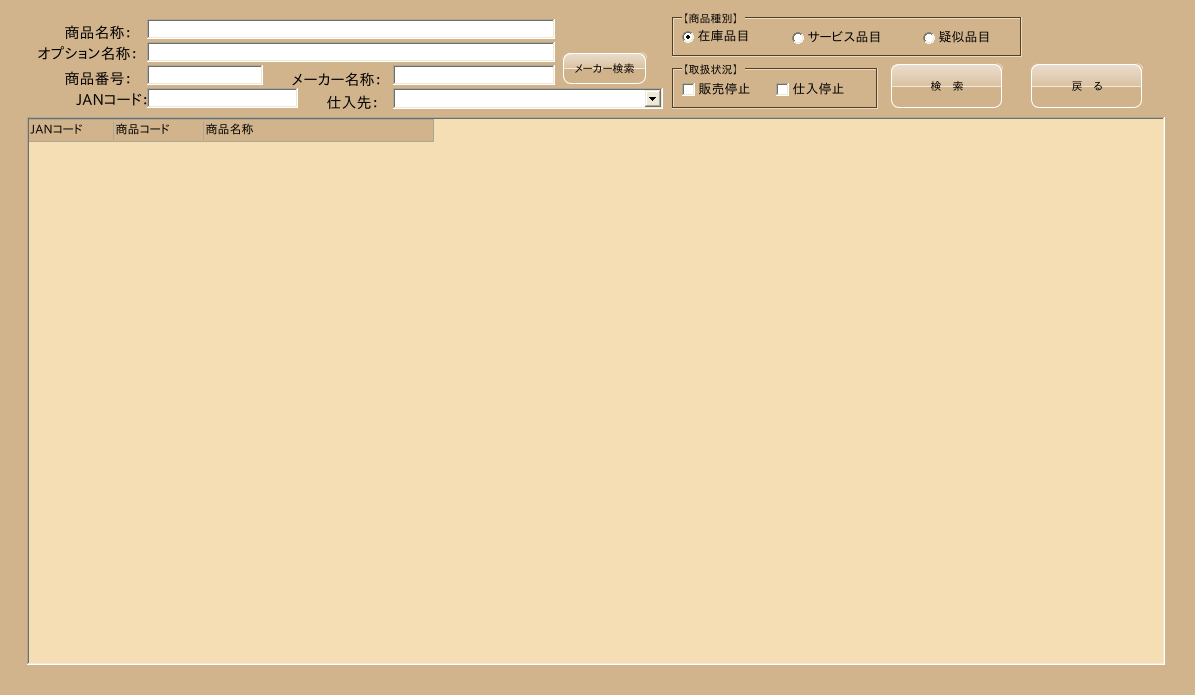The image size is (1195, 695).
Task: Run the search with 検索 button
Action: [x=946, y=86]
